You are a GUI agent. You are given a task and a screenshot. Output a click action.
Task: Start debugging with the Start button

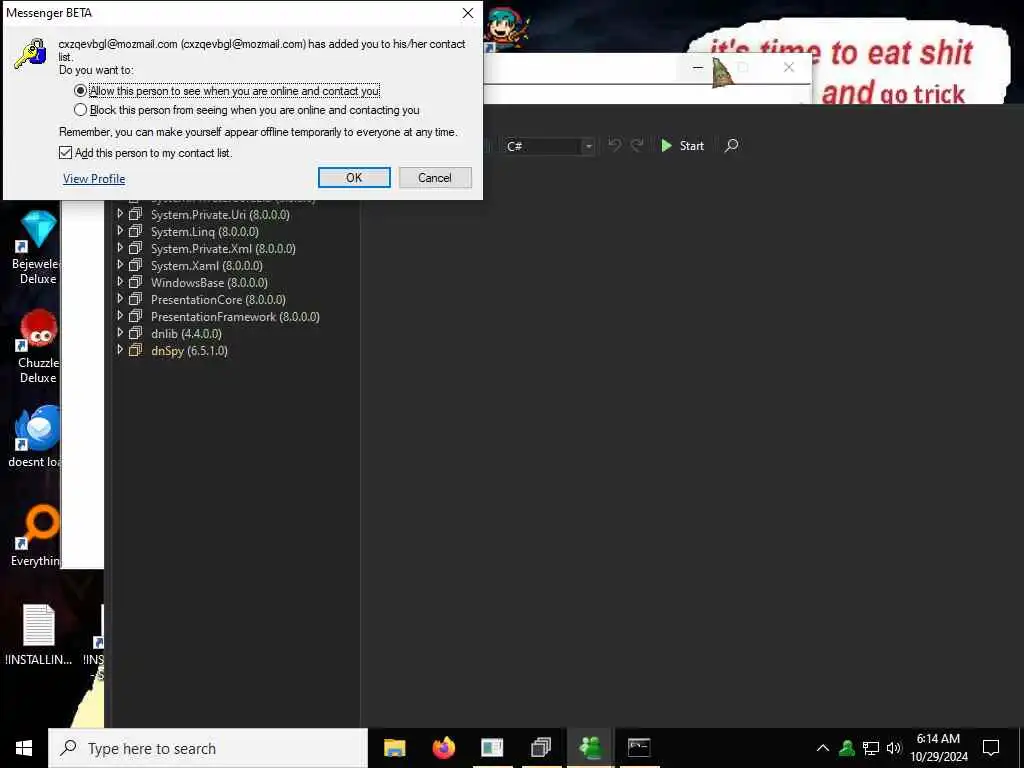pos(682,146)
